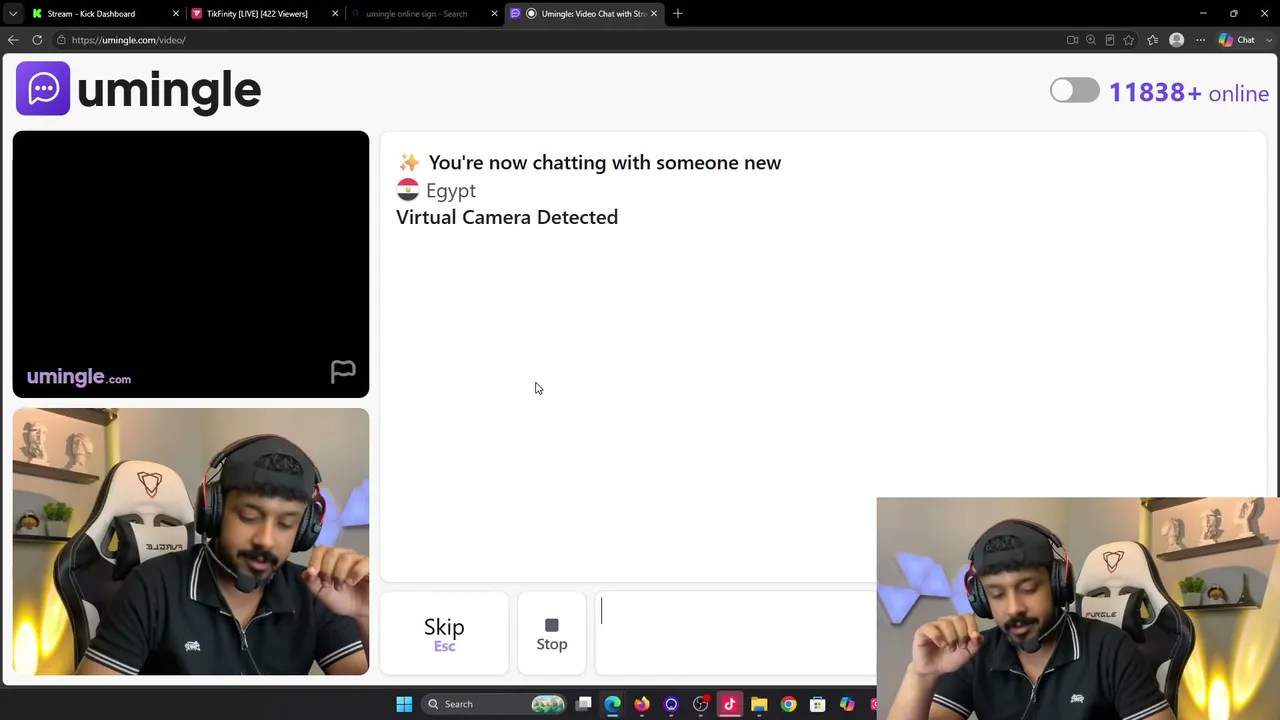Open the Windows Start menu

point(404,704)
